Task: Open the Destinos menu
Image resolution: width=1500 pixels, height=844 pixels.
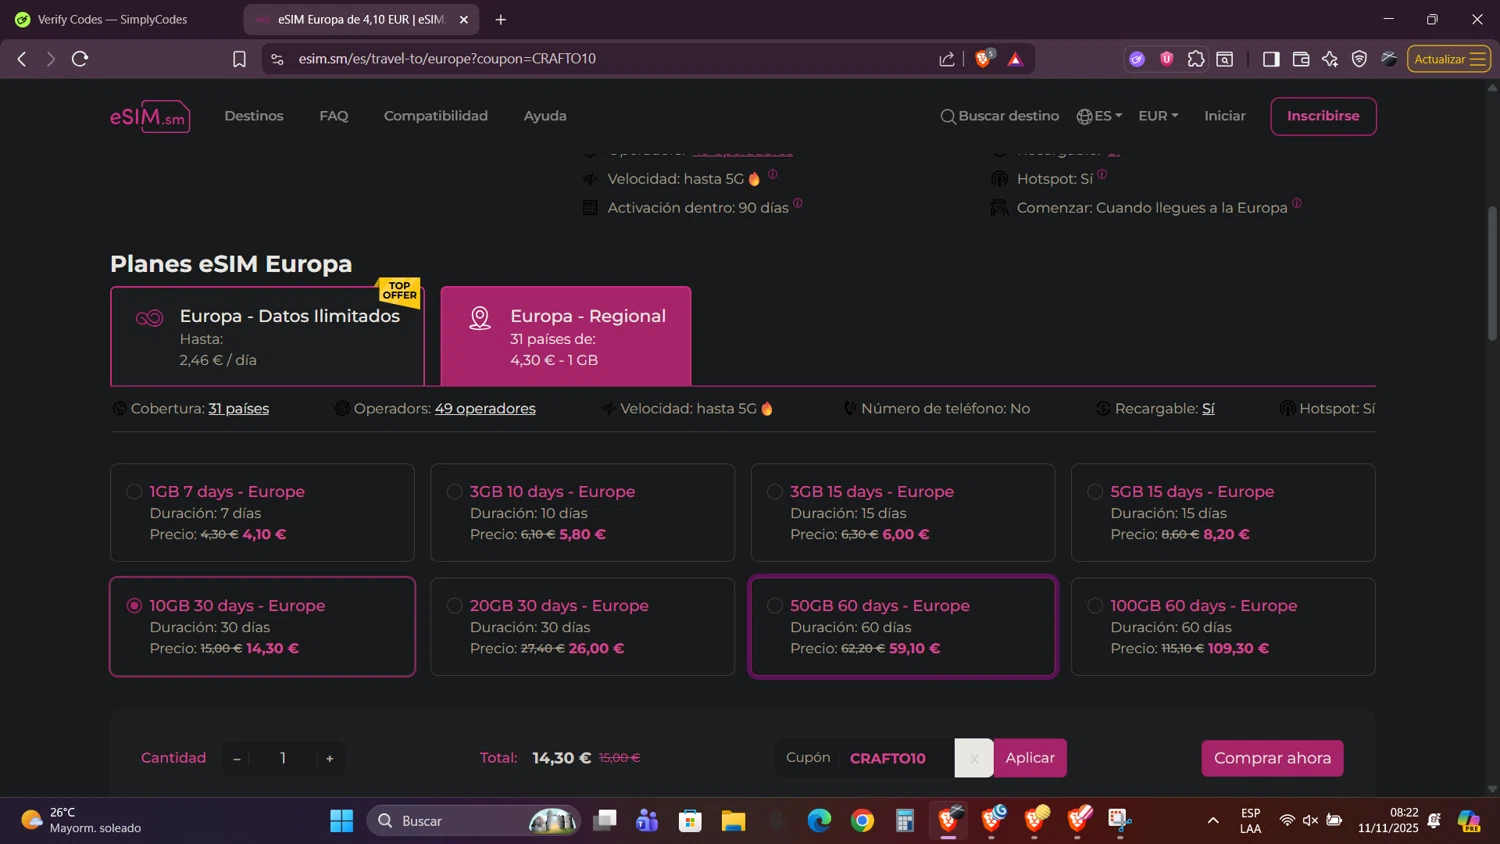Action: (254, 116)
